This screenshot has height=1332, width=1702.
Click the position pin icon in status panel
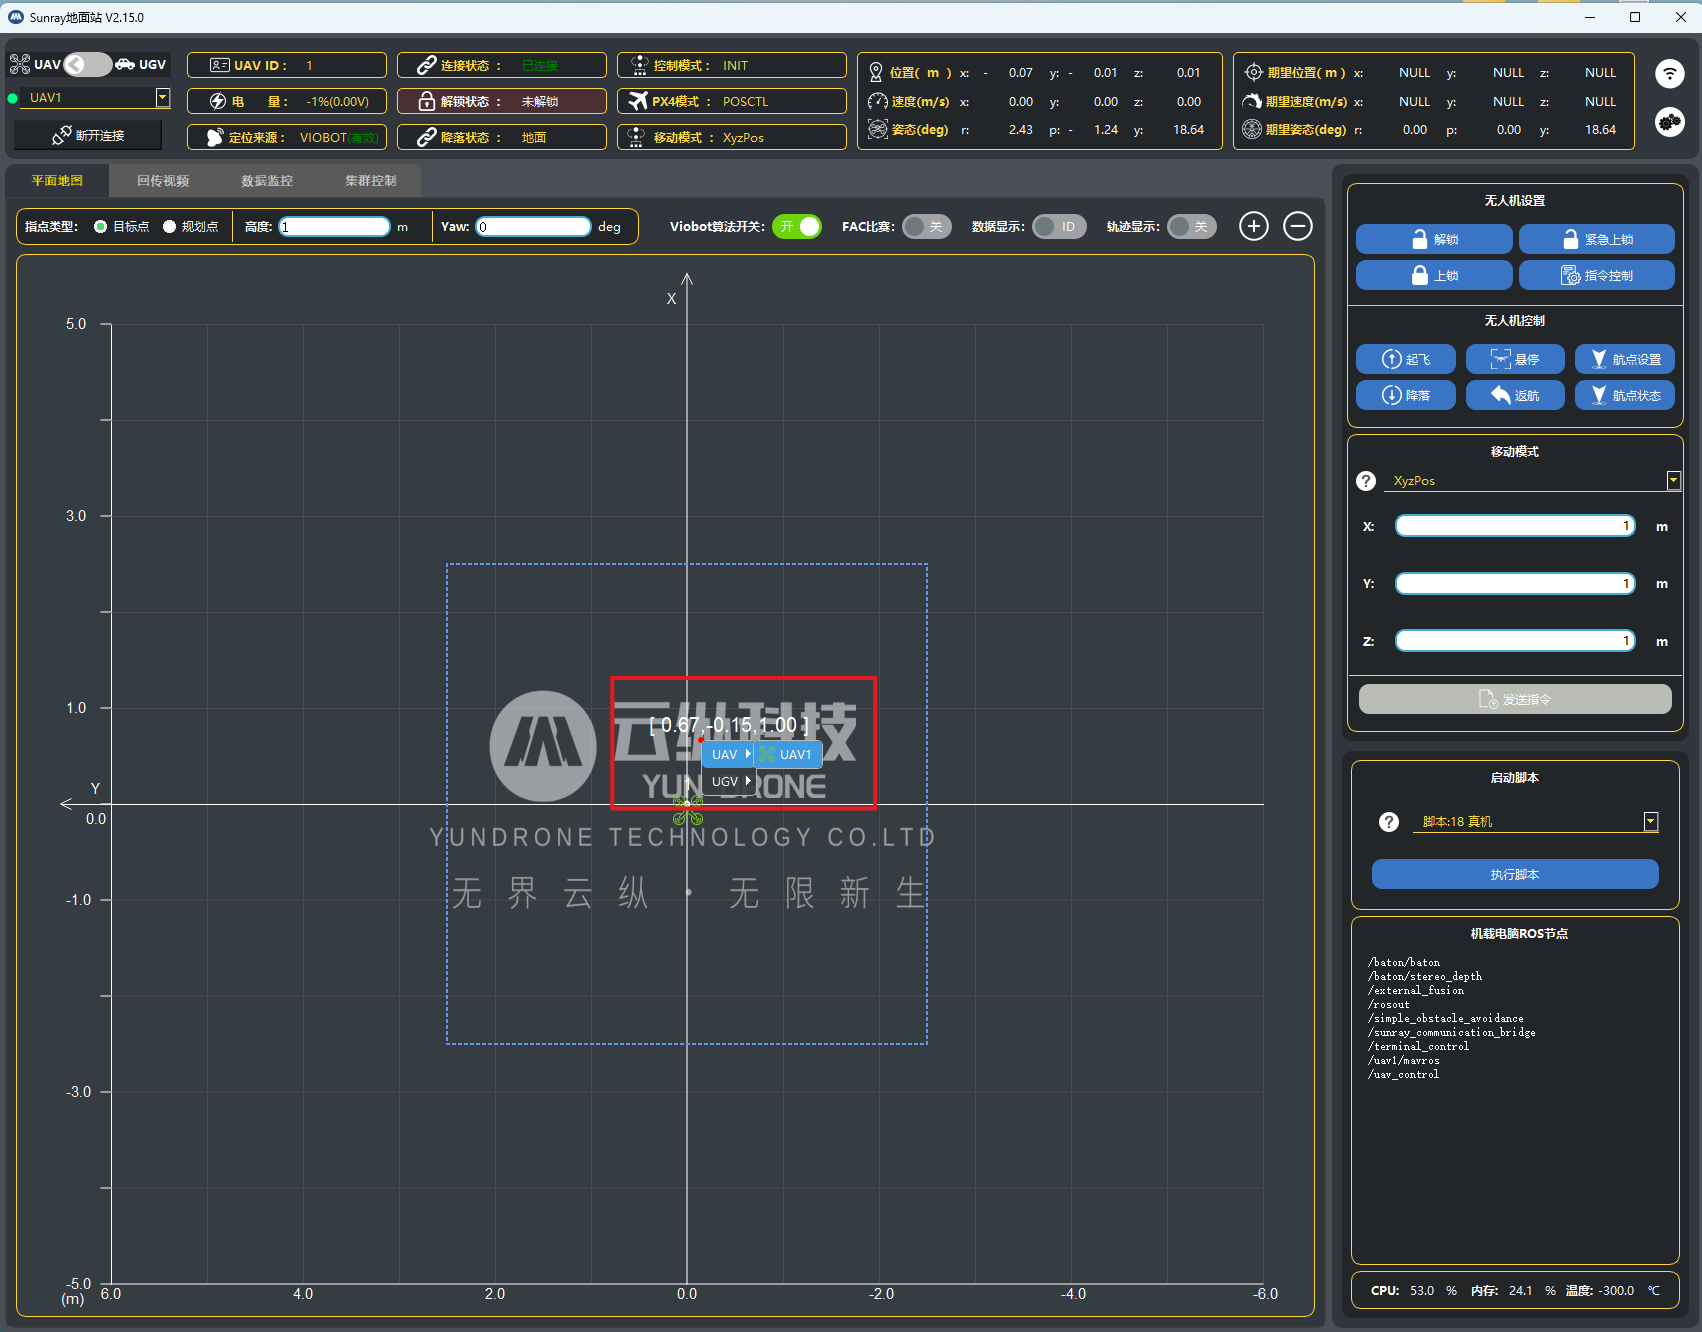click(x=876, y=72)
